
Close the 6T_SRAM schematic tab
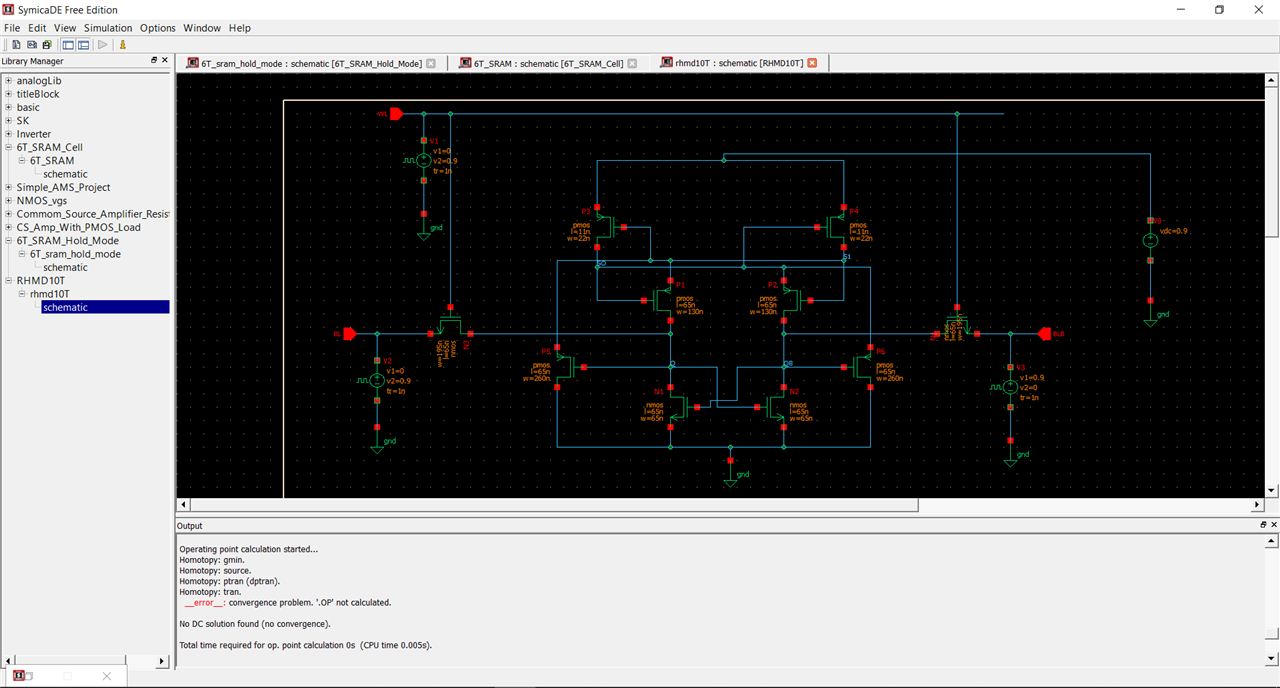(632, 63)
